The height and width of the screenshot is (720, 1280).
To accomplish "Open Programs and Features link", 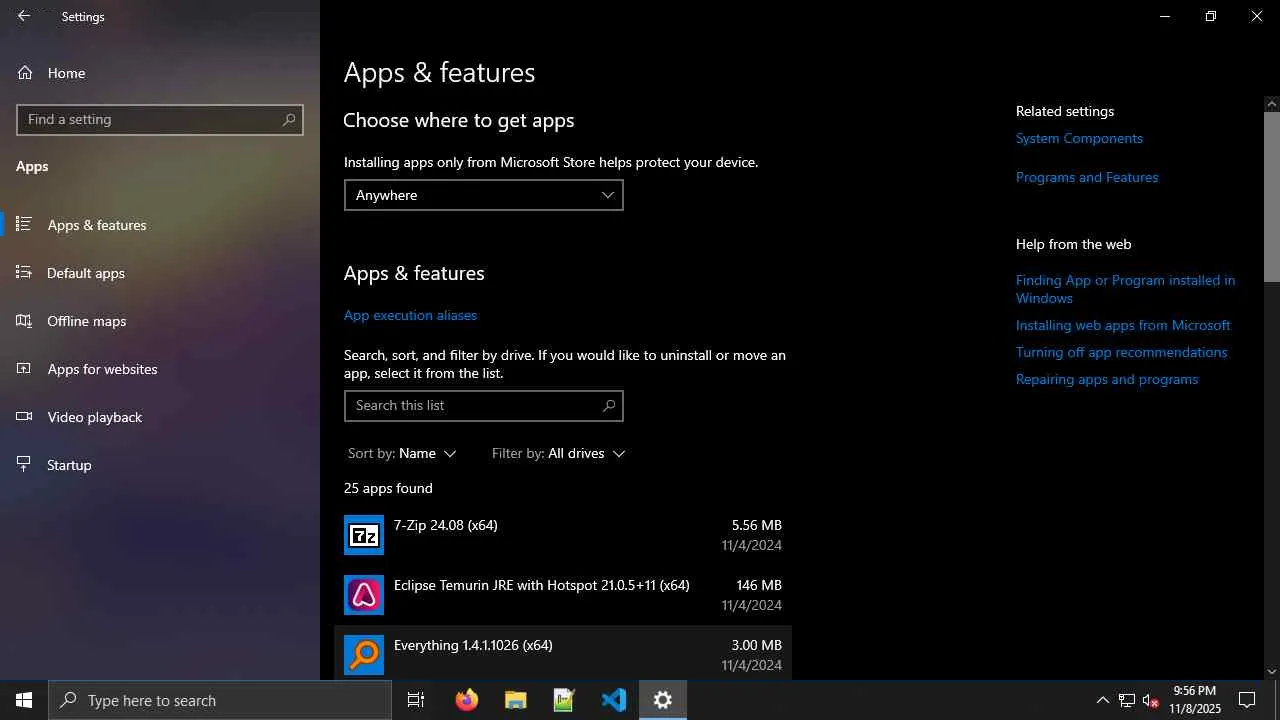I will pyautogui.click(x=1087, y=177).
